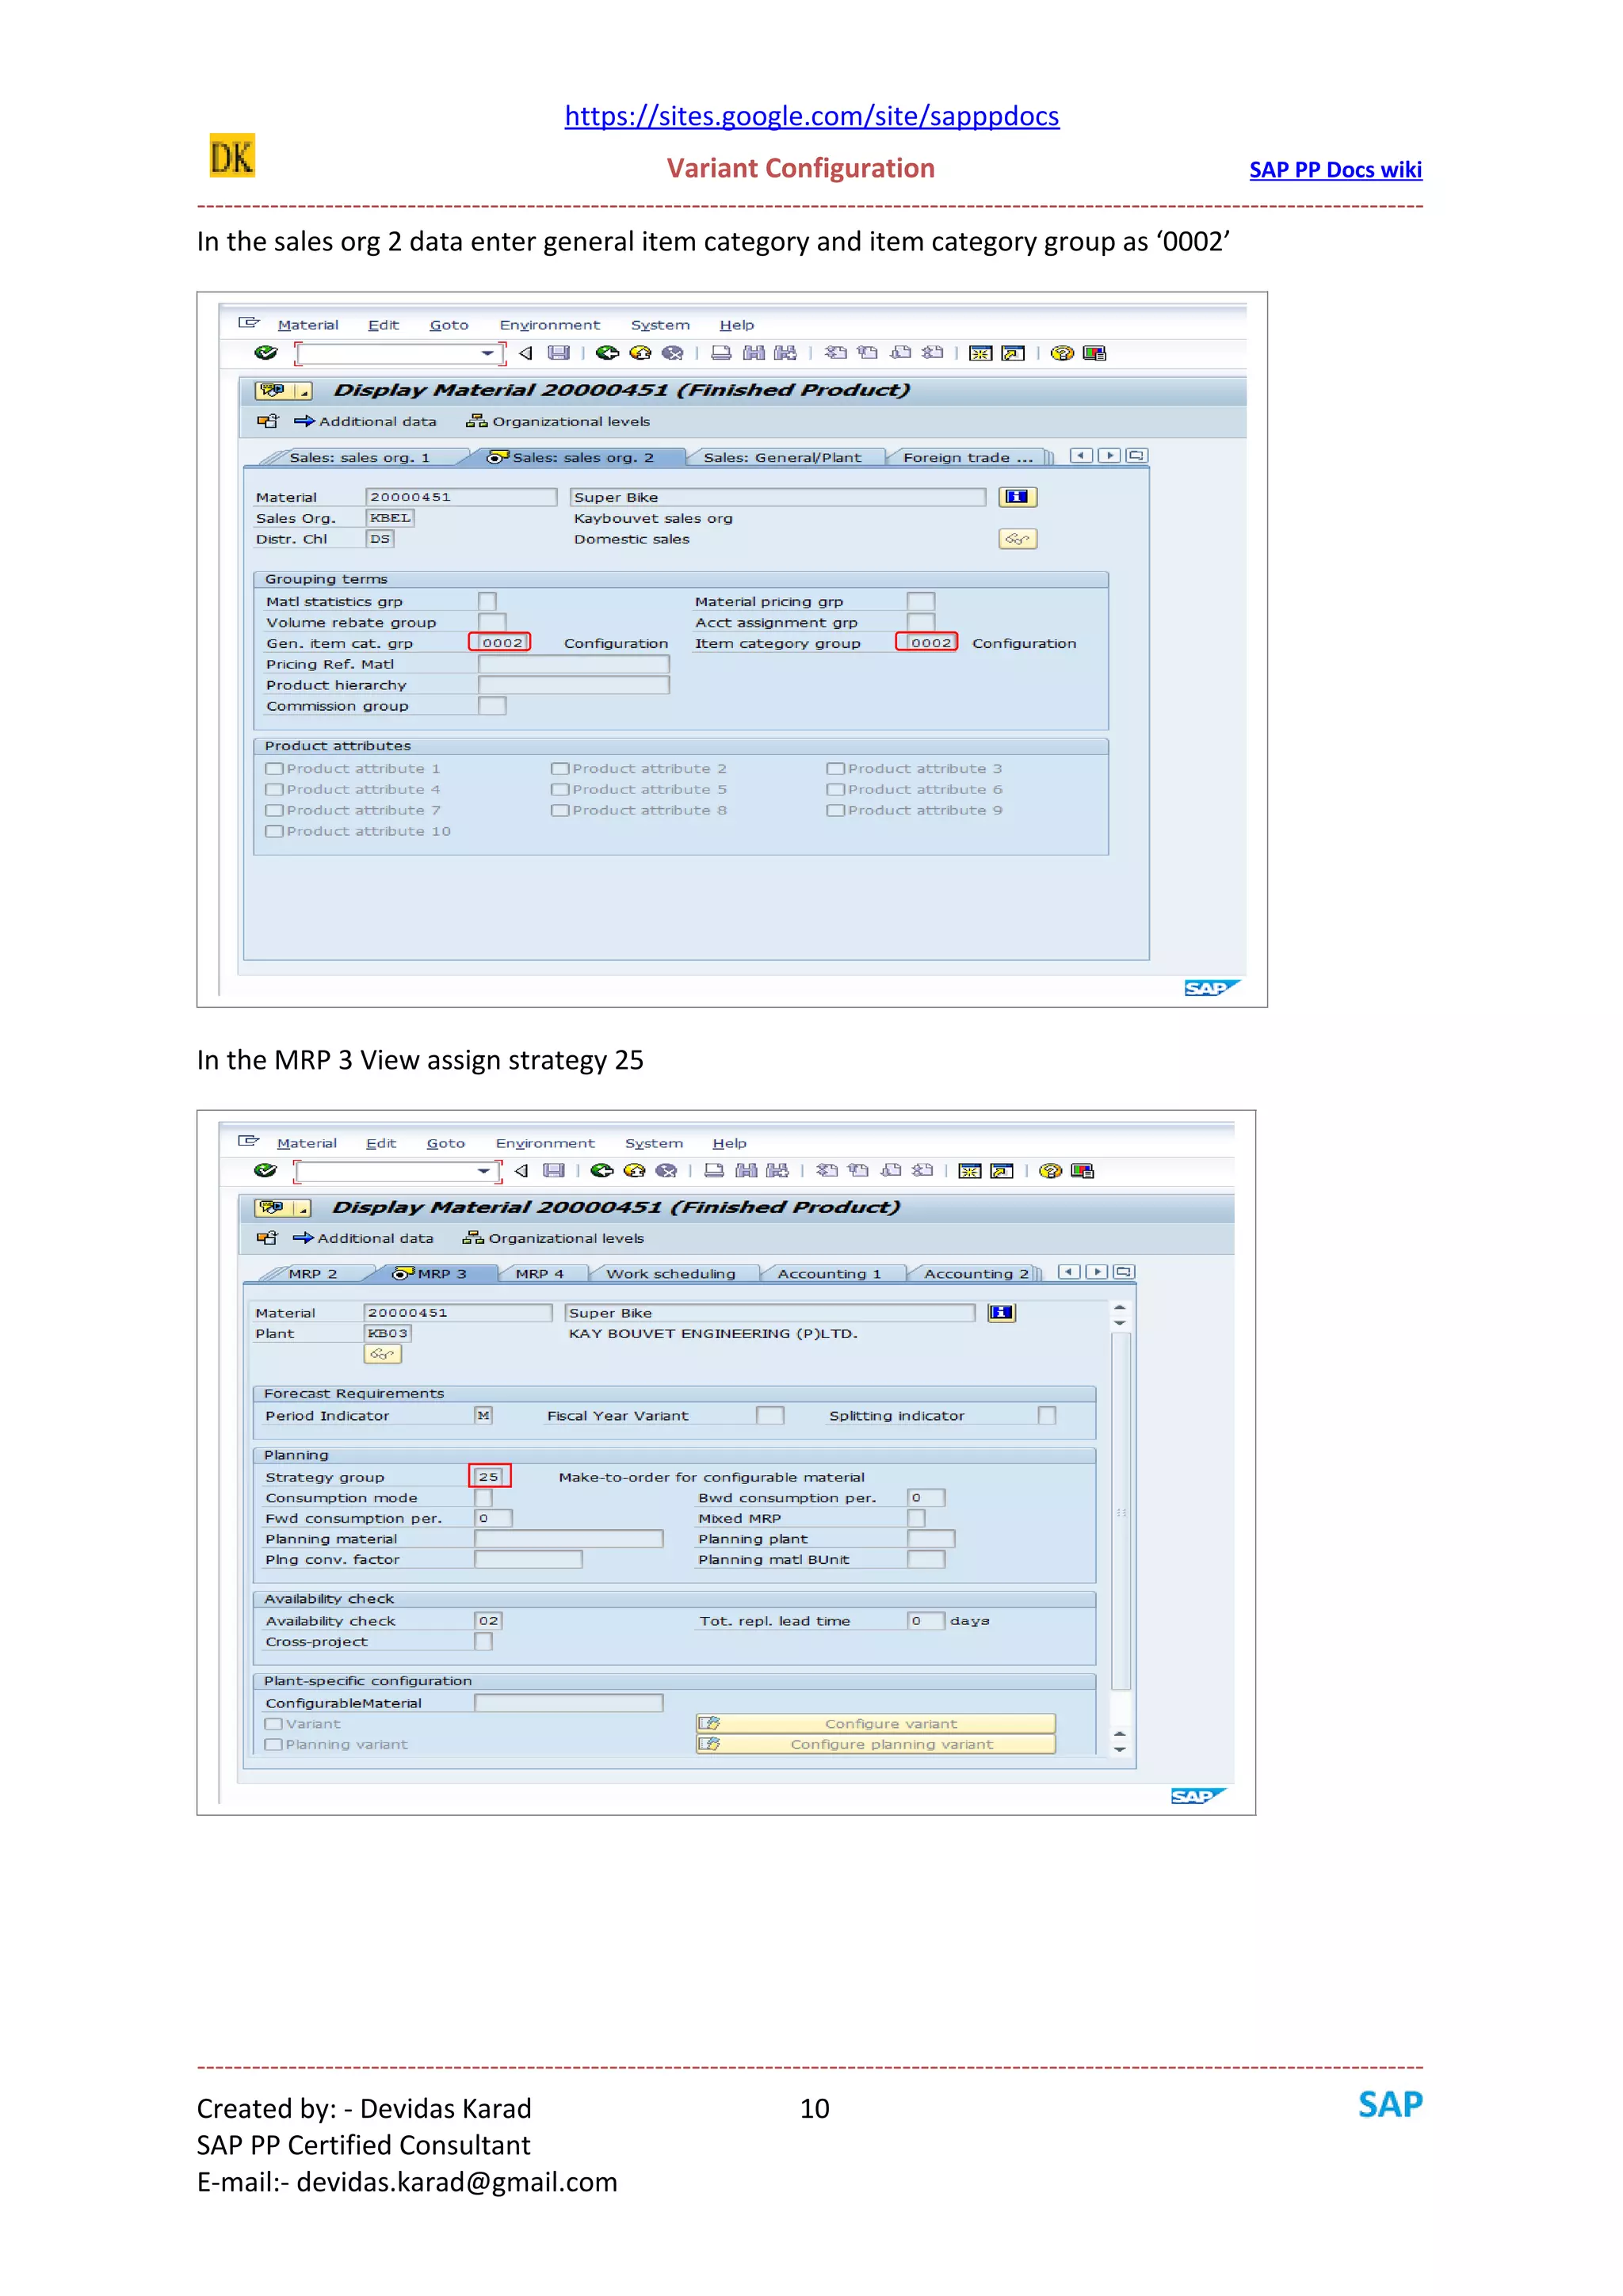This screenshot has height=2296, width=1623.
Task: Click Back green arrow in Sales org. 2 screenshot
Action: tap(607, 353)
